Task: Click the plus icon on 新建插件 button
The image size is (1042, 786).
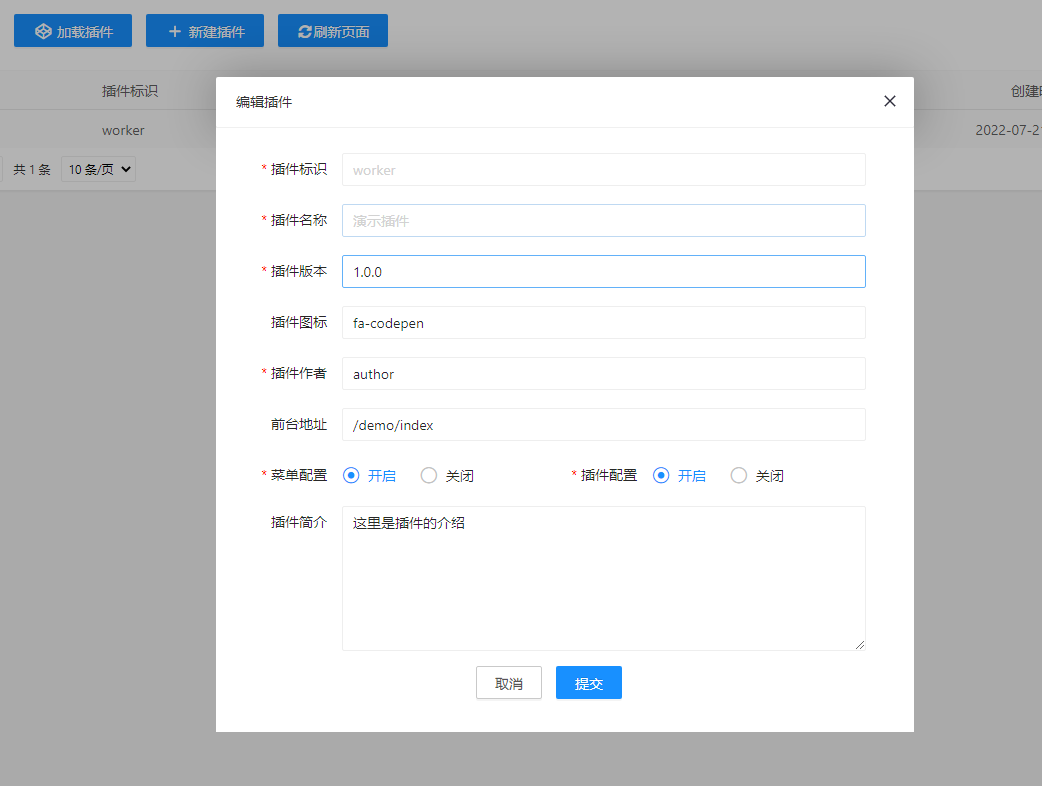Action: (x=175, y=31)
